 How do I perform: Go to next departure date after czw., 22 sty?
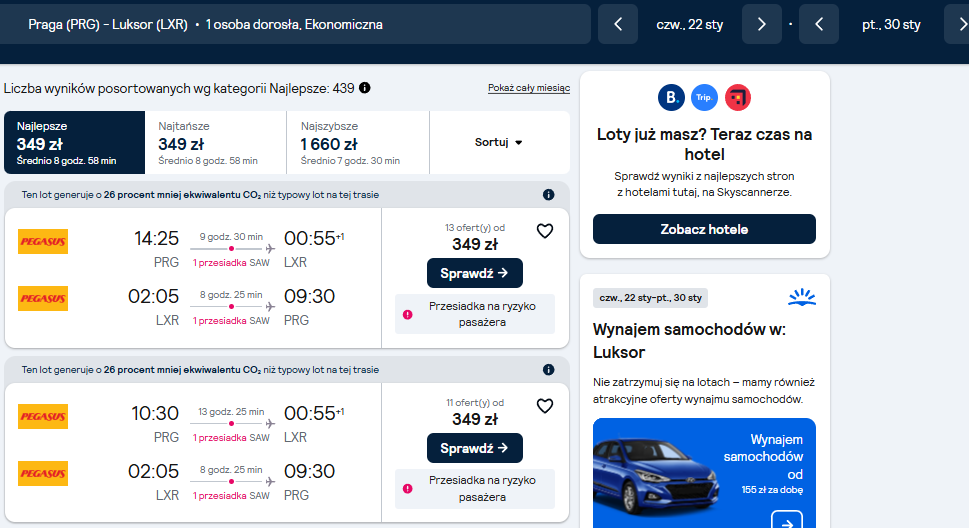pyautogui.click(x=761, y=24)
